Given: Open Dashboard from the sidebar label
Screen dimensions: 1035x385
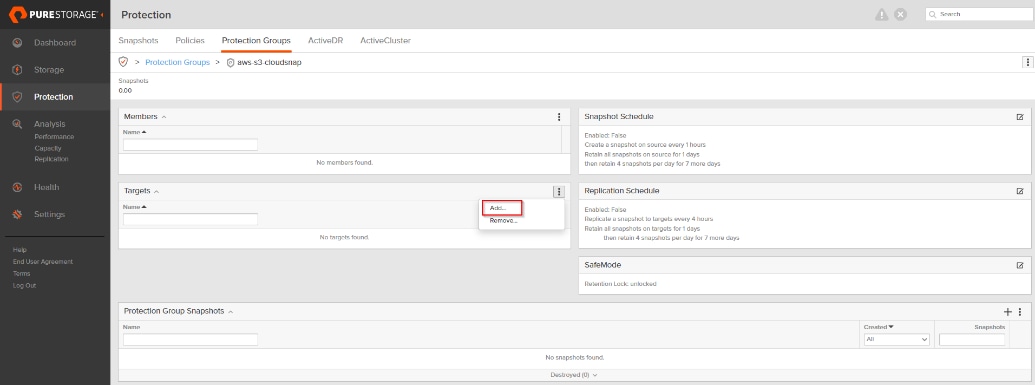Looking at the screenshot, I should 55,43.
